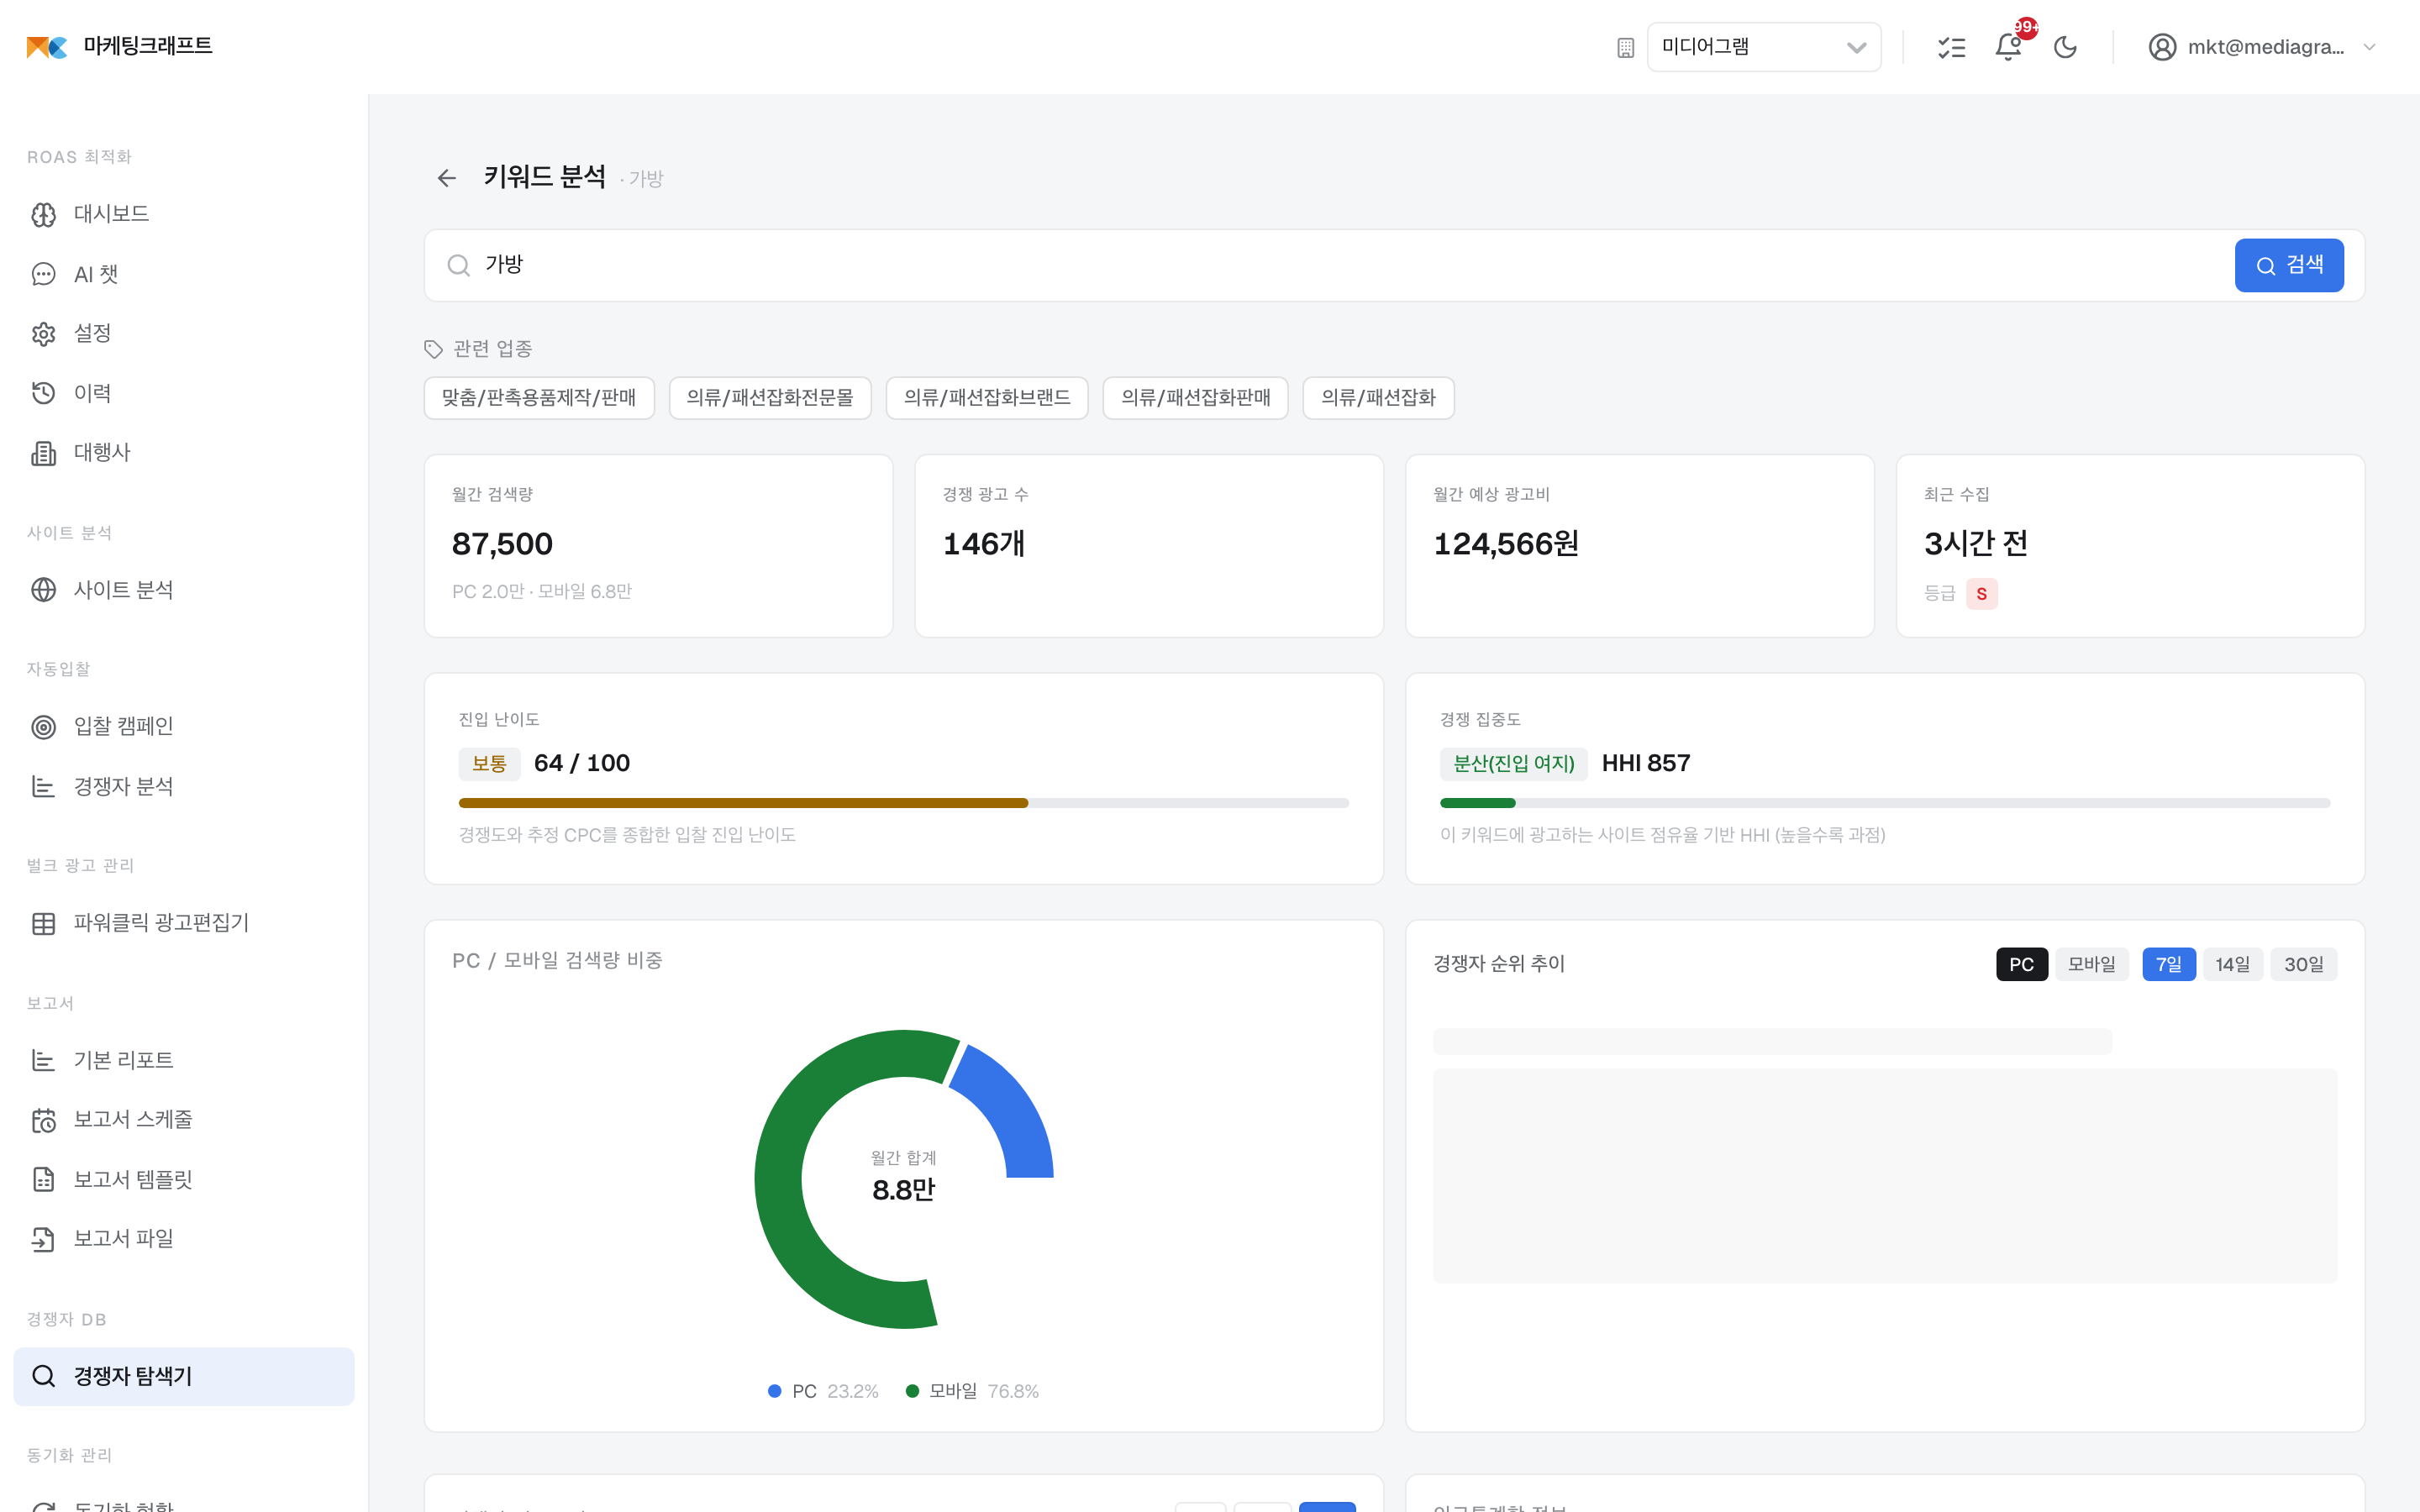Image resolution: width=2420 pixels, height=1512 pixels.
Task: Click the back arrow beside 키워드 분석
Action: click(x=446, y=178)
